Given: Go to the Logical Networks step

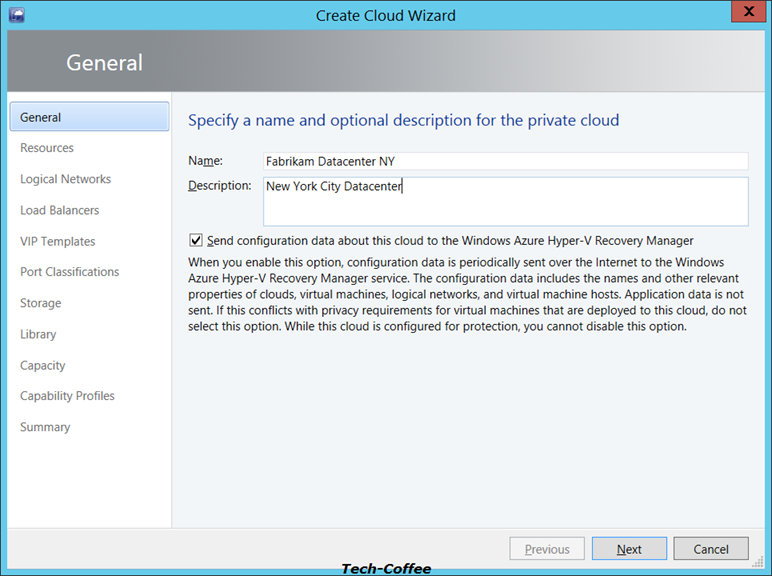Looking at the screenshot, I should (x=65, y=179).
